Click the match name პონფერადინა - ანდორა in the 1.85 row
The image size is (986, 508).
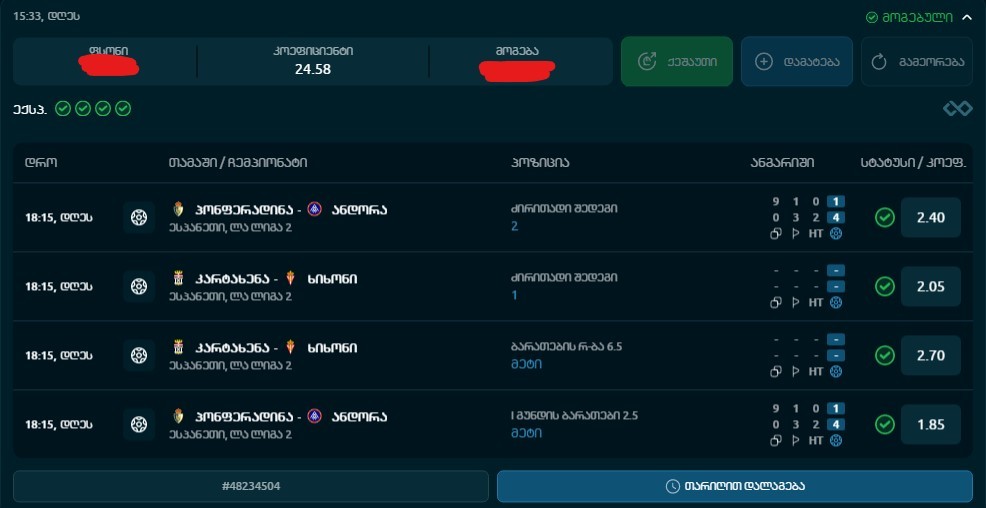click(x=291, y=417)
